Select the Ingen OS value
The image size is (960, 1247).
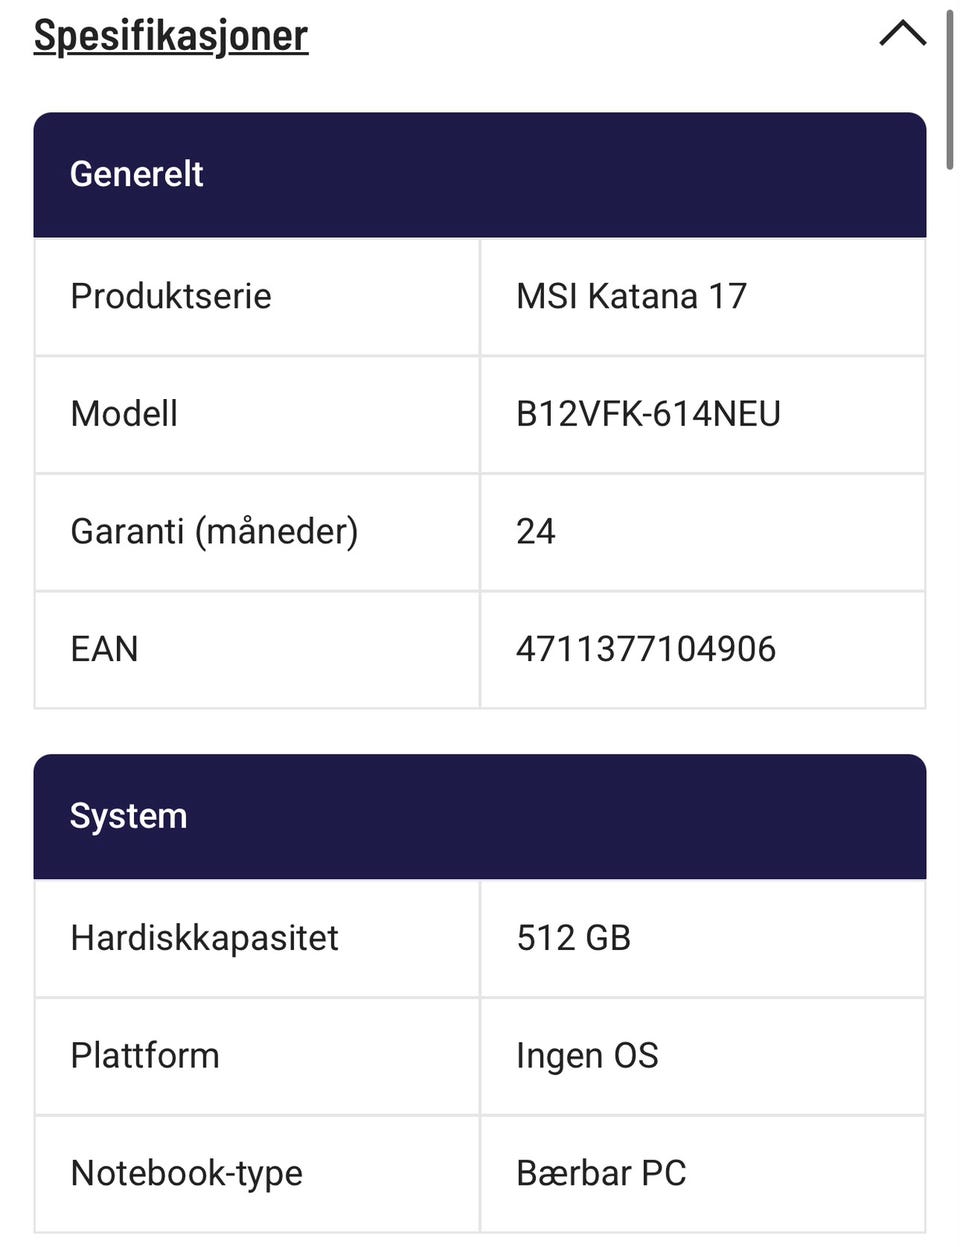(588, 1057)
